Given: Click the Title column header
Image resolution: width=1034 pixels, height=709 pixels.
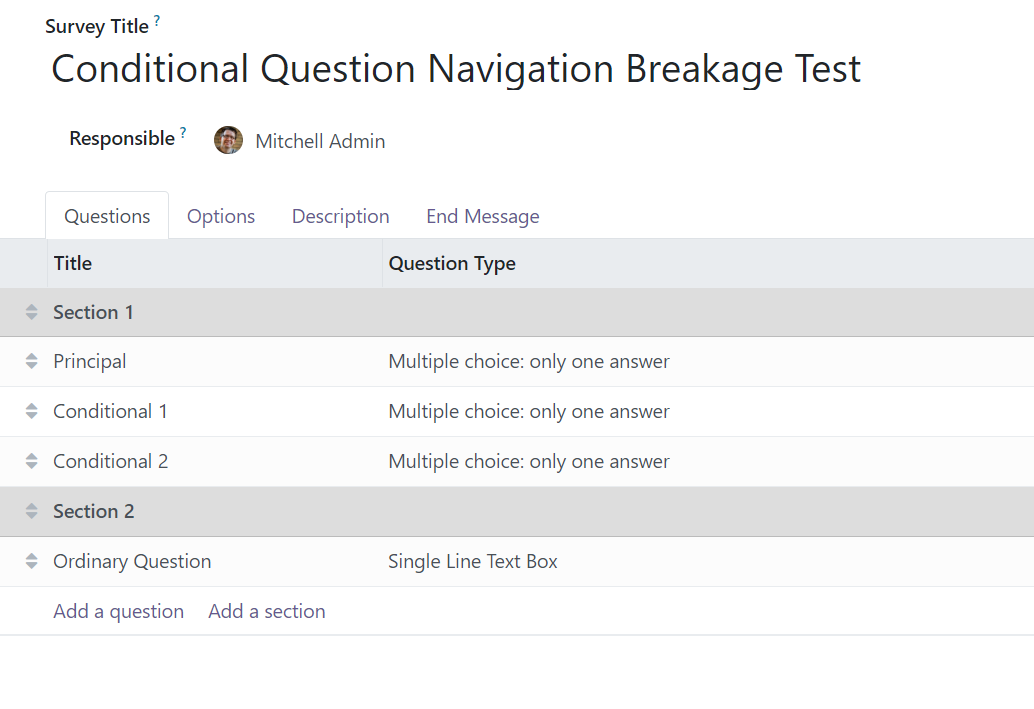Looking at the screenshot, I should tap(72, 263).
